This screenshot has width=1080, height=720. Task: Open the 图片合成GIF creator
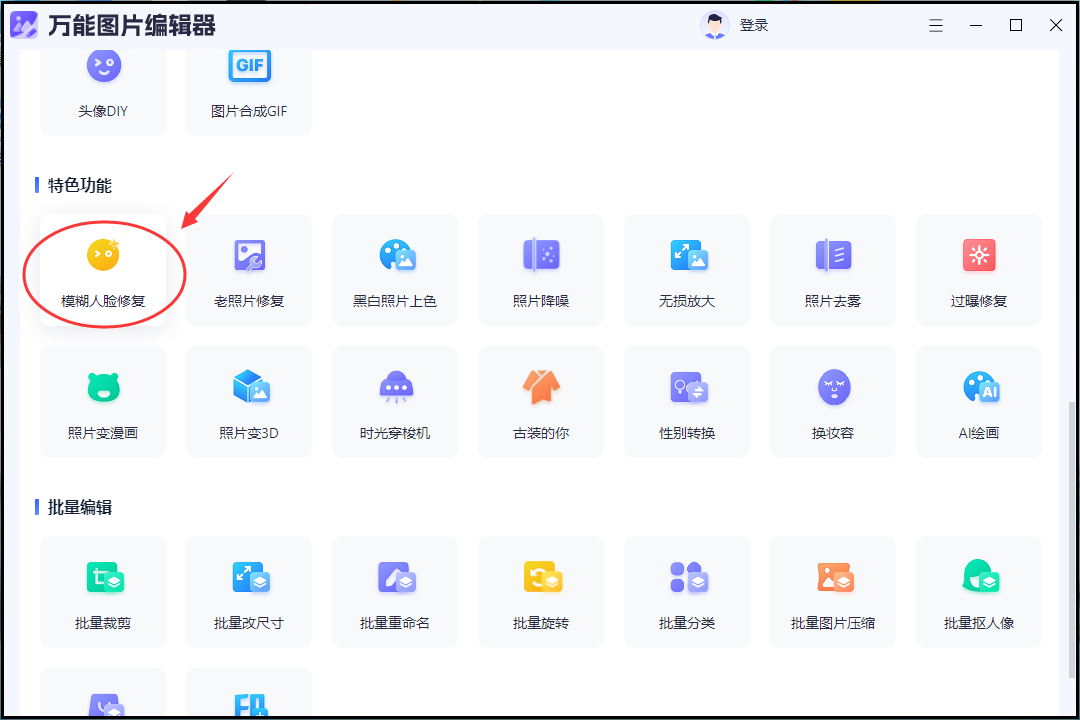point(249,88)
